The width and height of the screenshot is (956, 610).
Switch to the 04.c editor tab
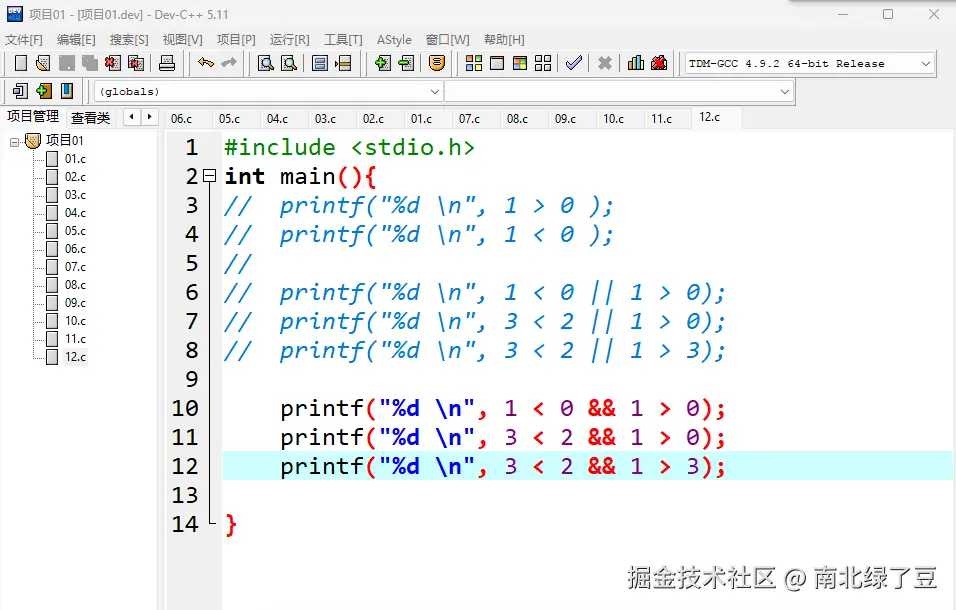[277, 119]
